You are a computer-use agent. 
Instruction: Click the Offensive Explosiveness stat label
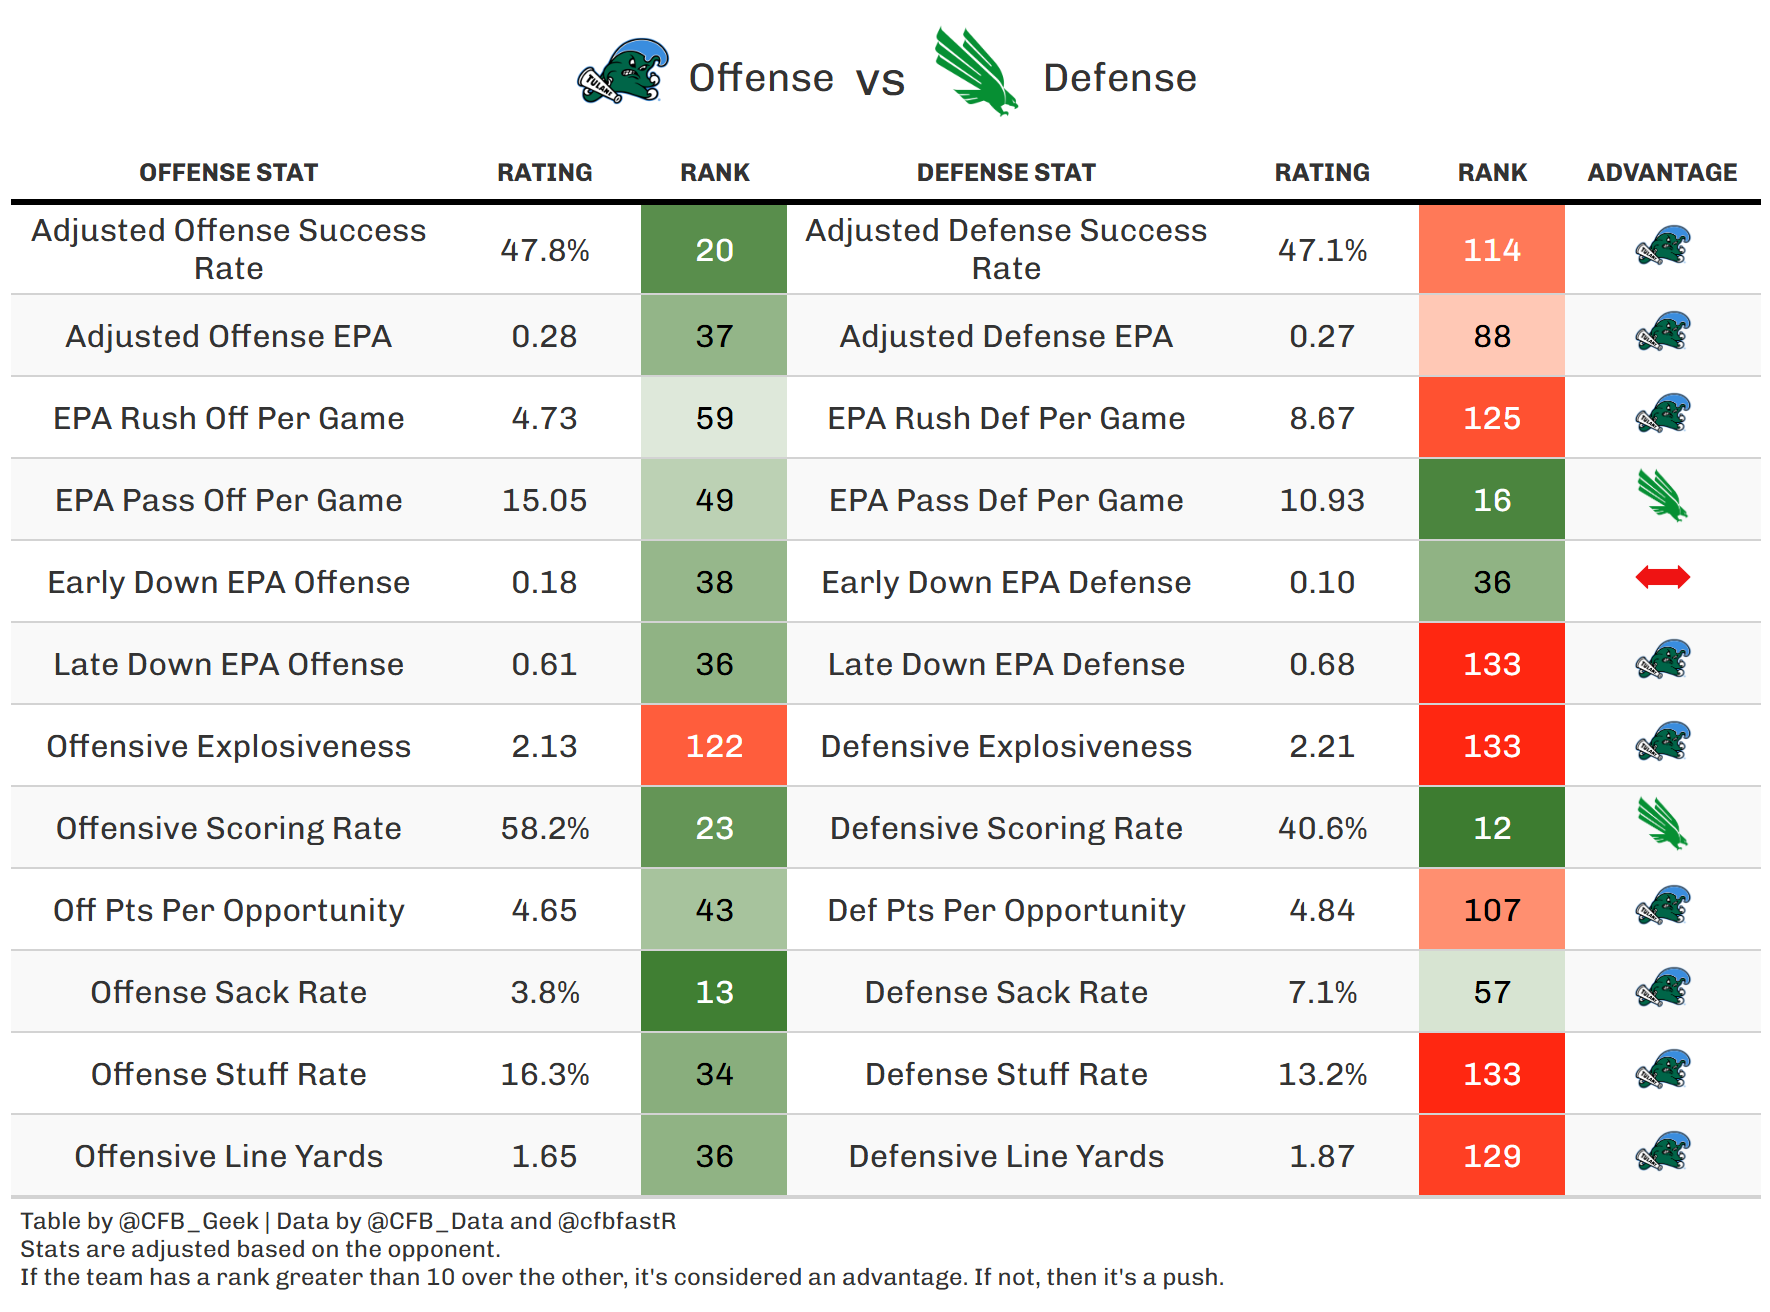pos(228,746)
